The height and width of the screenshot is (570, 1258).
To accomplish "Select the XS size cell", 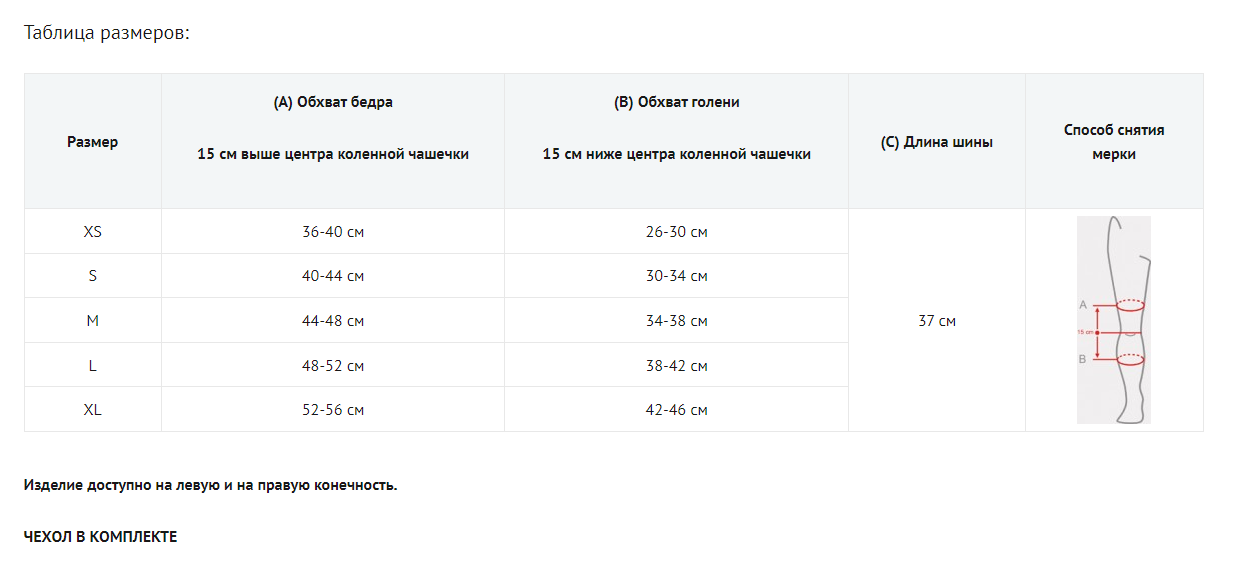I will (x=93, y=232).
